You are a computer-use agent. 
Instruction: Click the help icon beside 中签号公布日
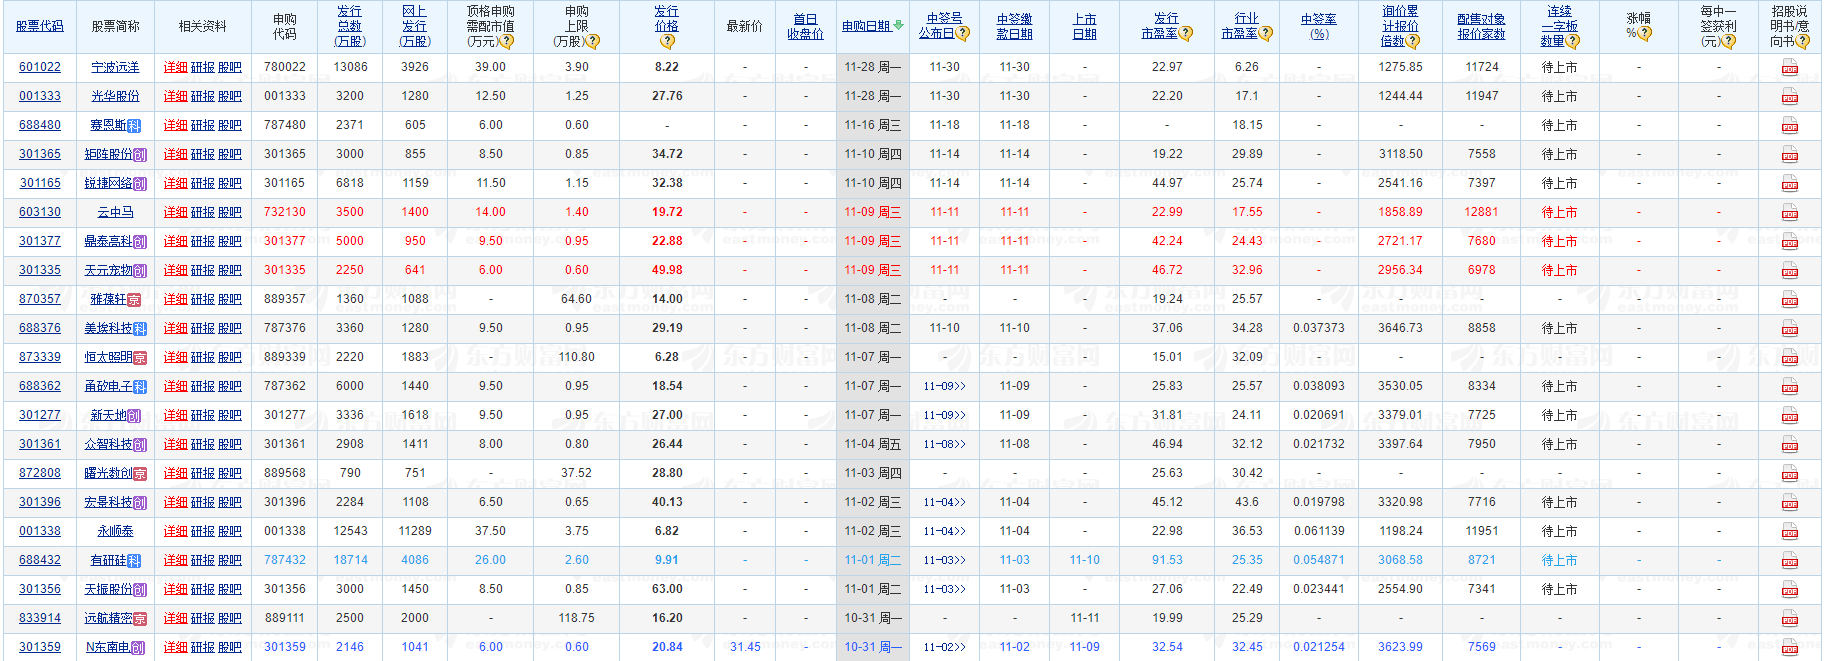[x=962, y=33]
